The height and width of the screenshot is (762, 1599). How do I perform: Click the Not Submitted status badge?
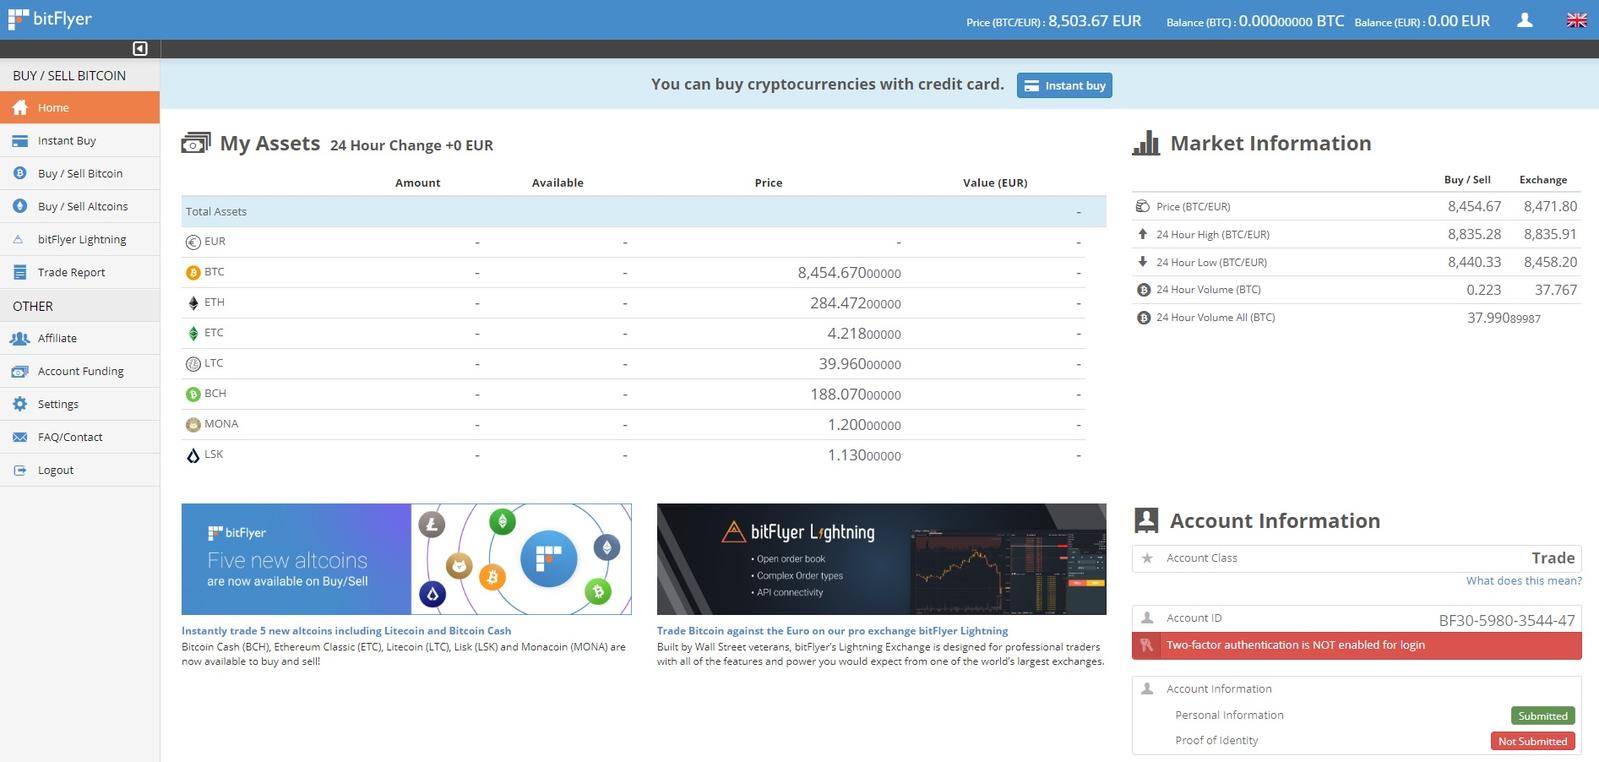(x=1532, y=741)
